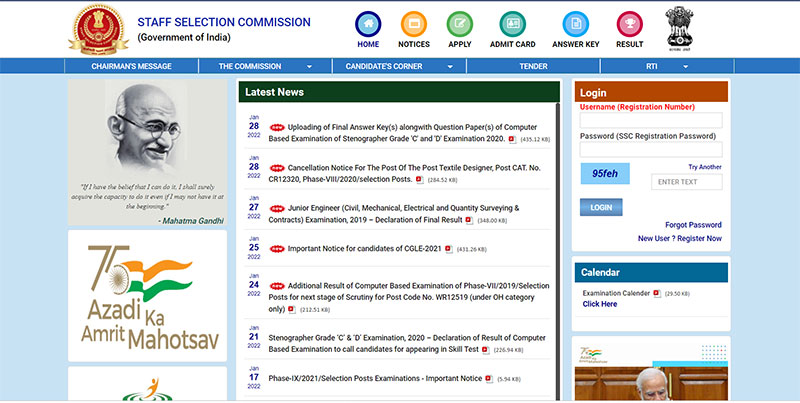The height and width of the screenshot is (403, 800).
Task: Open Stenographer Grade C & D 2020 result news
Action: tap(407, 343)
